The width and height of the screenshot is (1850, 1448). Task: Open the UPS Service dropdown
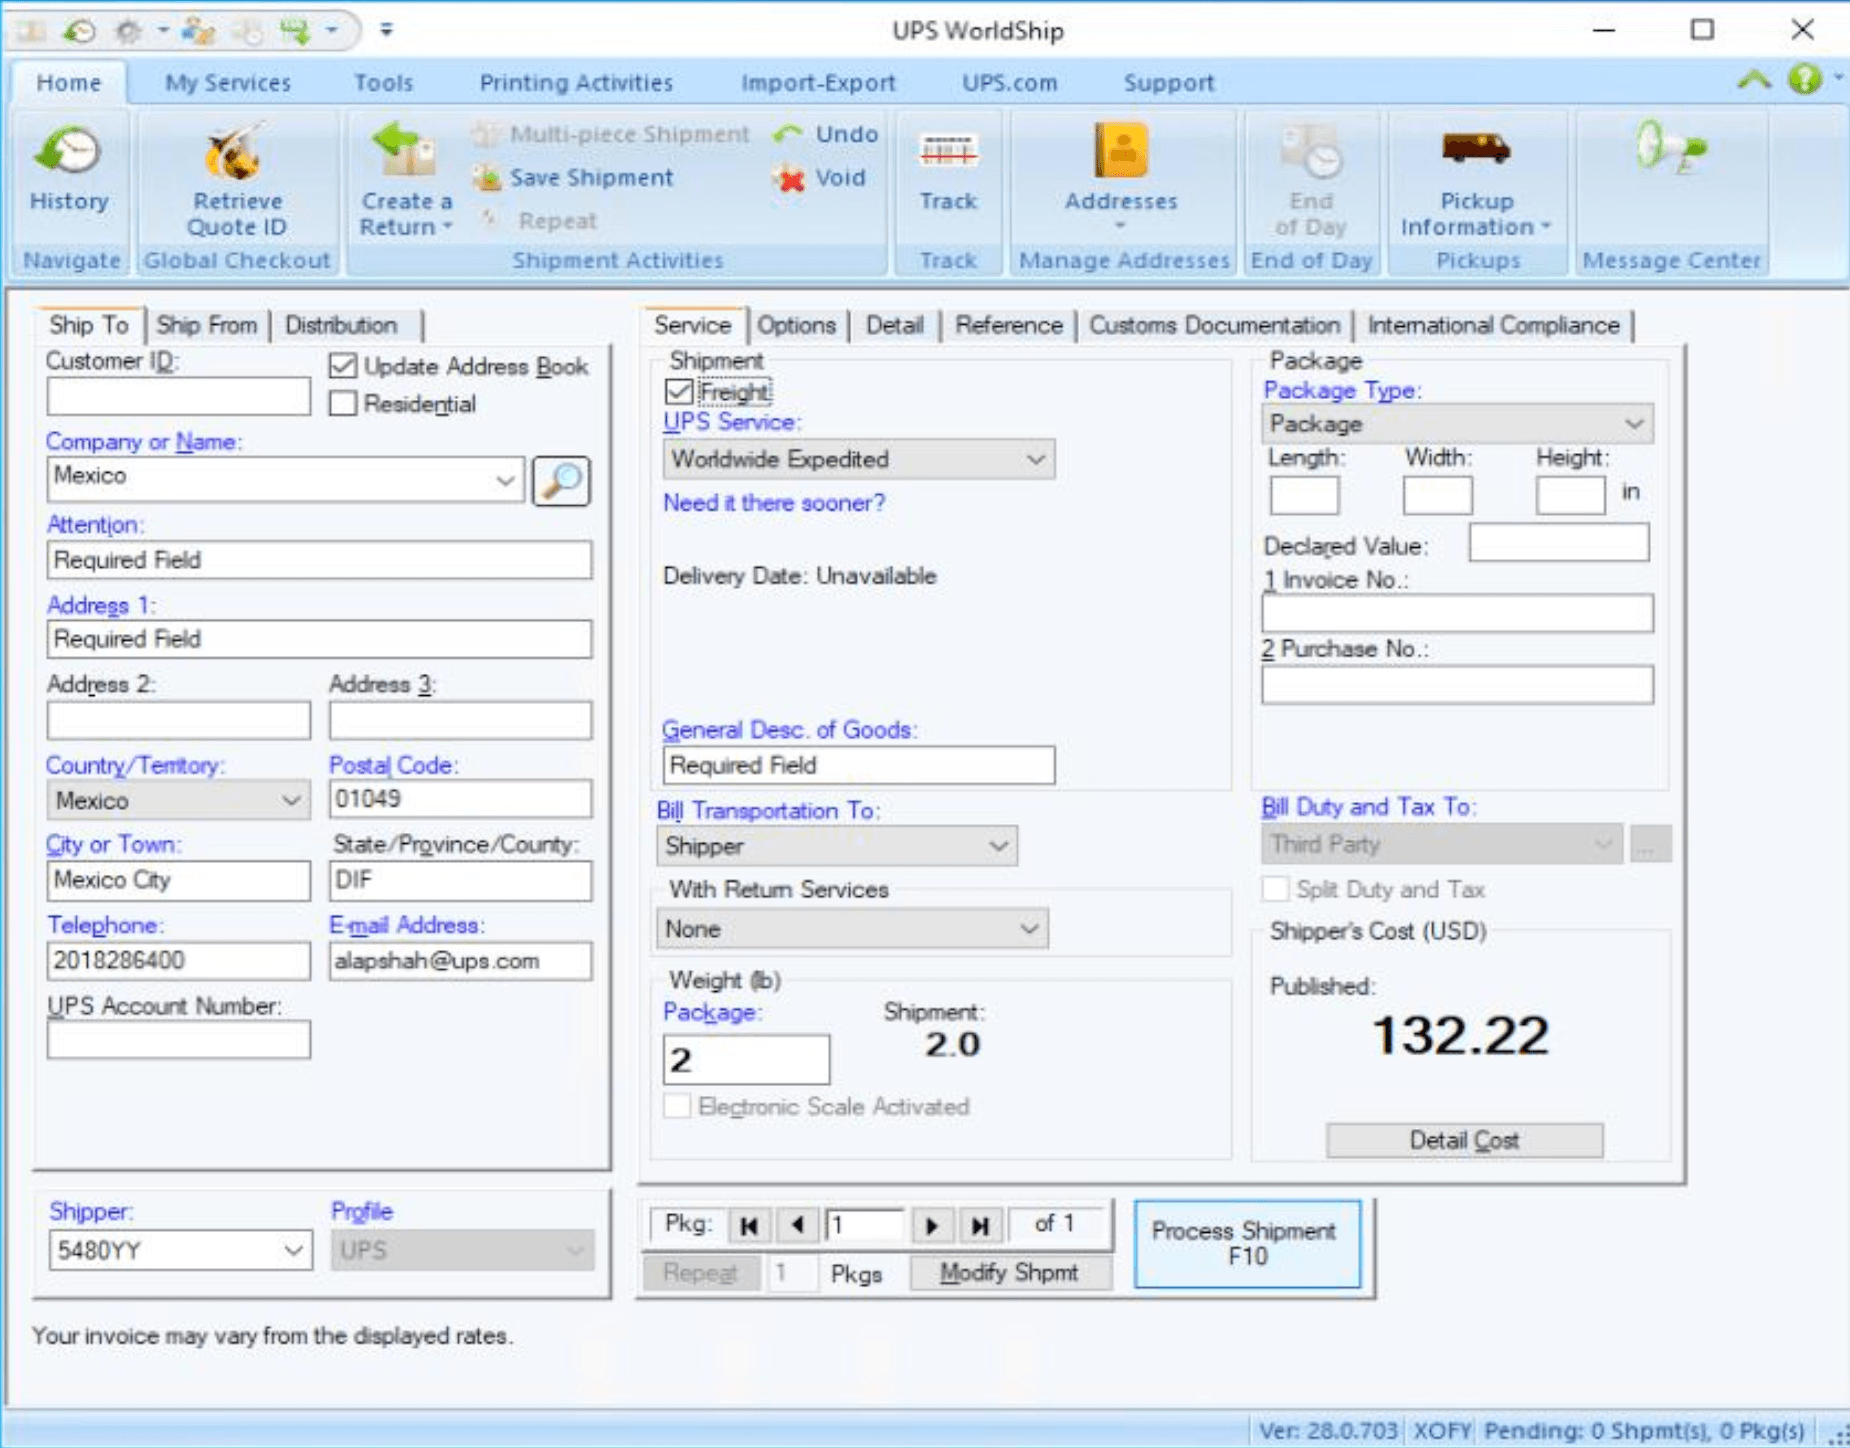pyautogui.click(x=1036, y=459)
